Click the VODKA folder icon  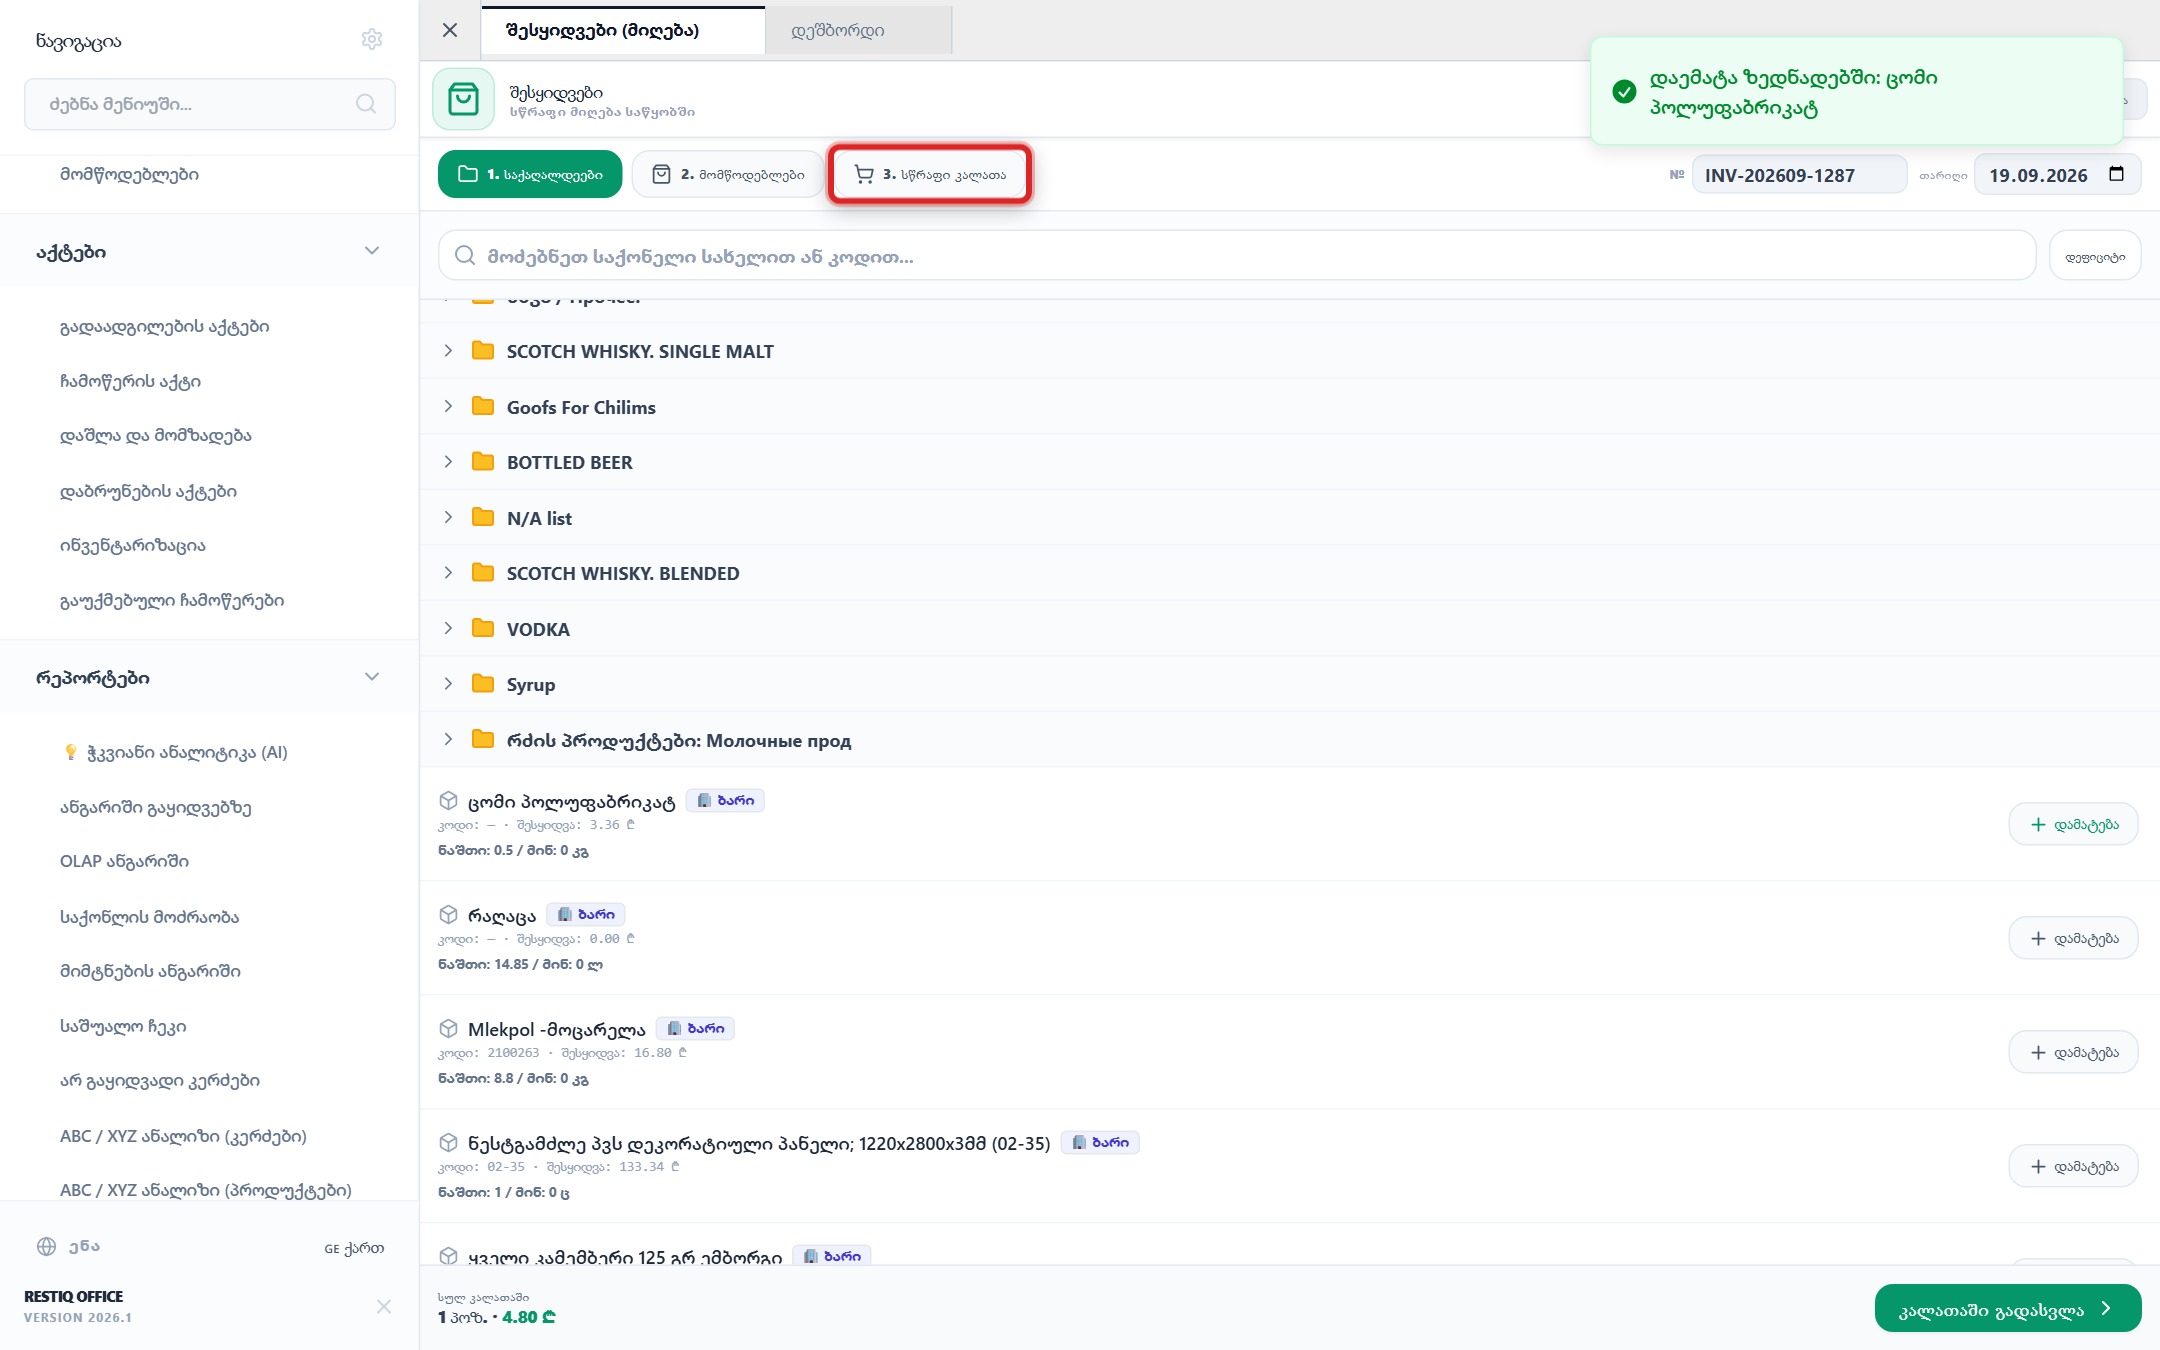483,628
